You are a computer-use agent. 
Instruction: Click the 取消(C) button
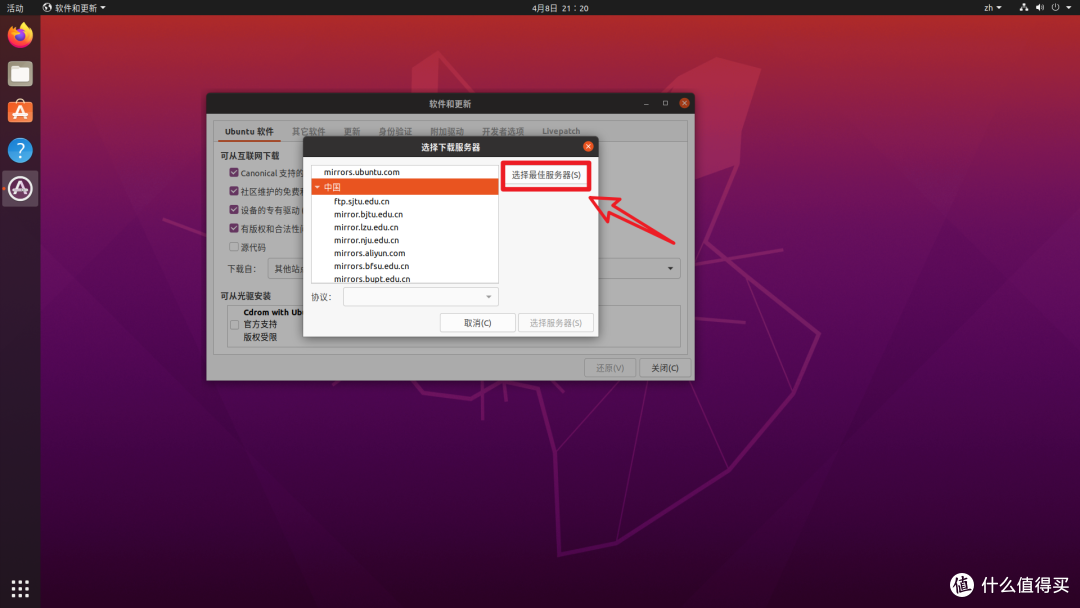tap(477, 322)
